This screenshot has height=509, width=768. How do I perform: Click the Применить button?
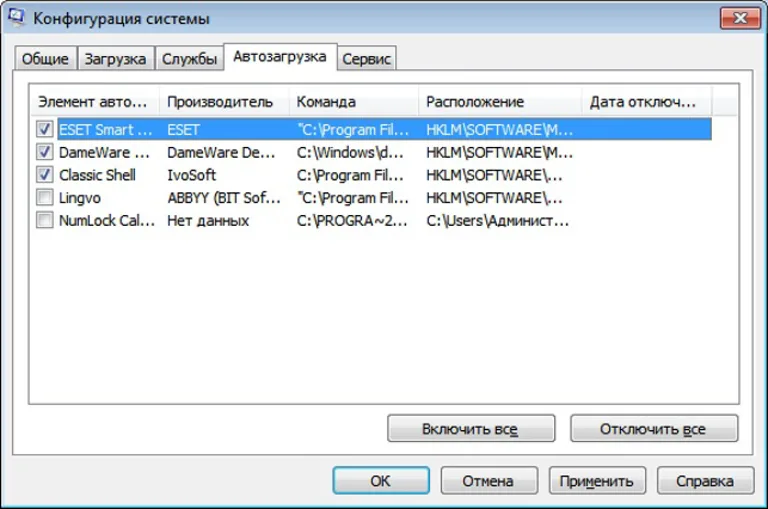(597, 481)
